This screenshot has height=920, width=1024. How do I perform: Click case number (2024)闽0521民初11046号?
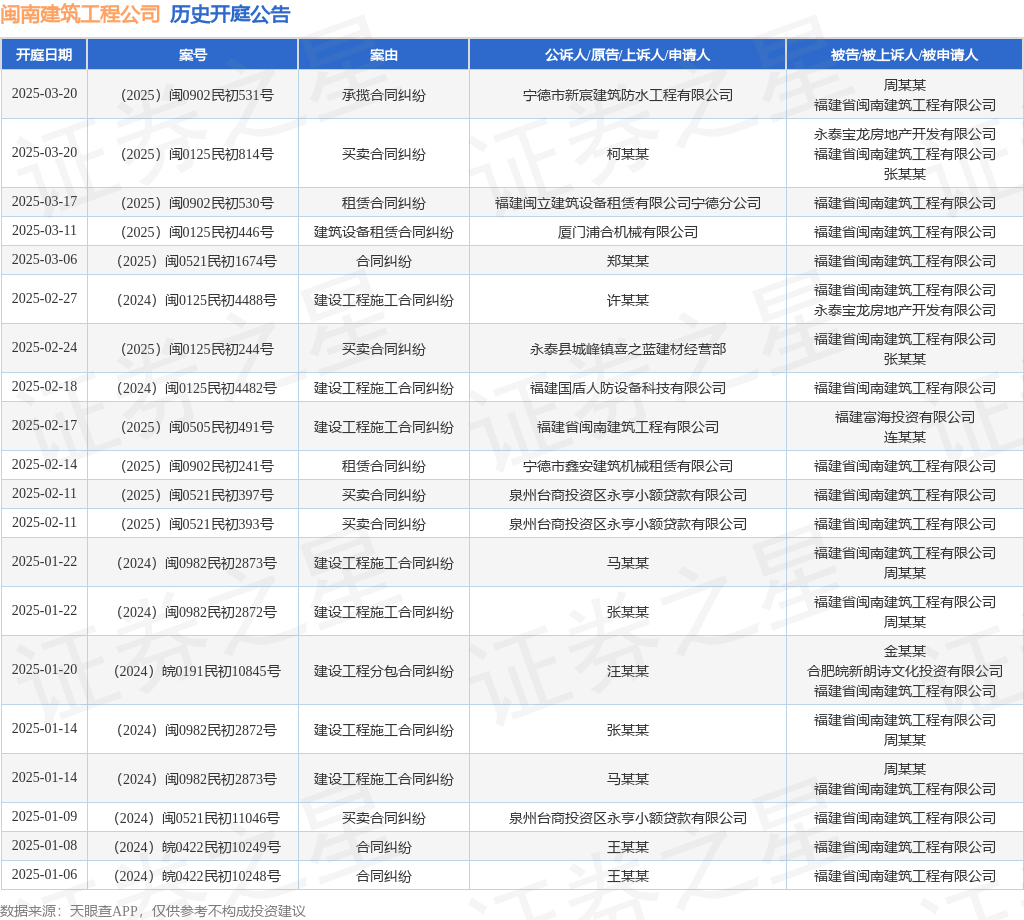pos(197,817)
